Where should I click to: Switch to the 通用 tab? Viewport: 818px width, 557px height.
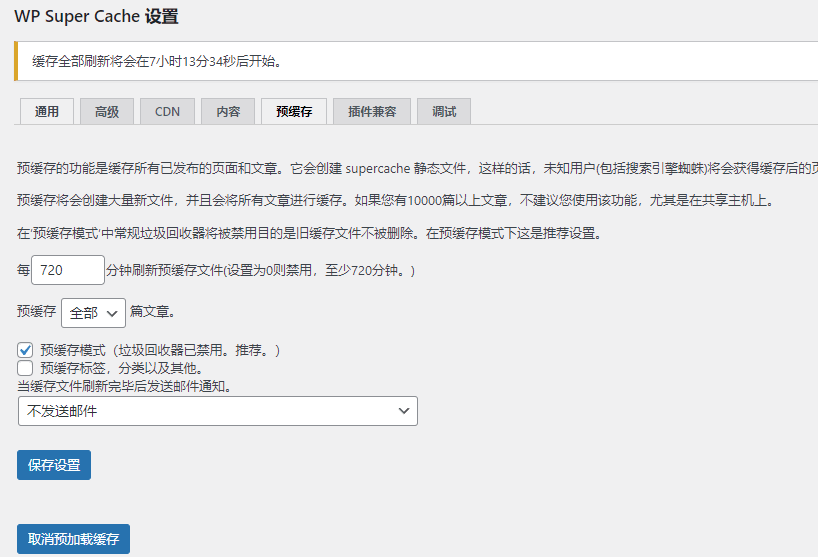pyautogui.click(x=46, y=111)
